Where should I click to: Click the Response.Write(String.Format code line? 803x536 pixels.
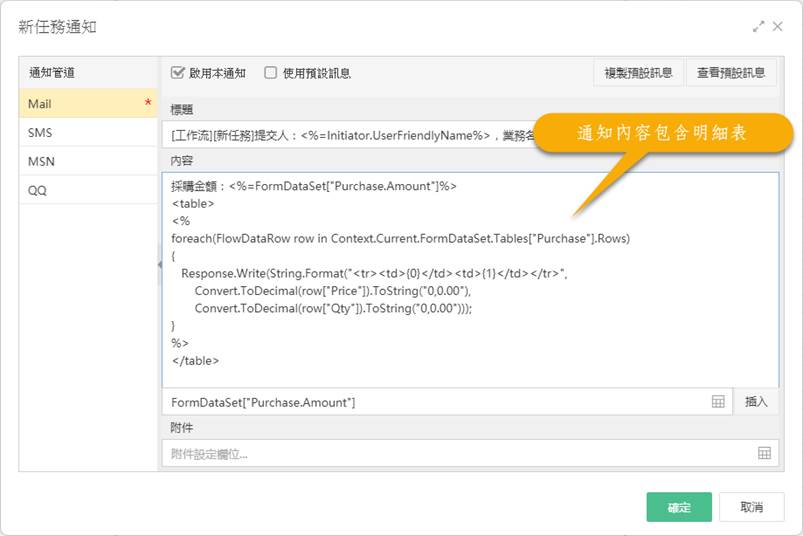tap(374, 273)
